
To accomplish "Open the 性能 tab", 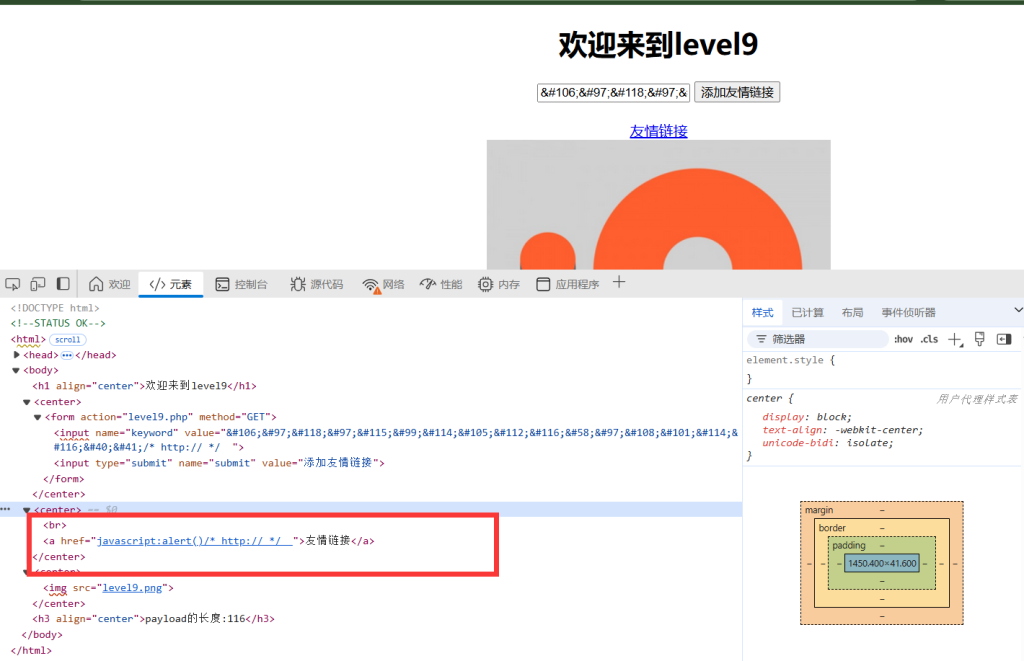I will (x=441, y=284).
